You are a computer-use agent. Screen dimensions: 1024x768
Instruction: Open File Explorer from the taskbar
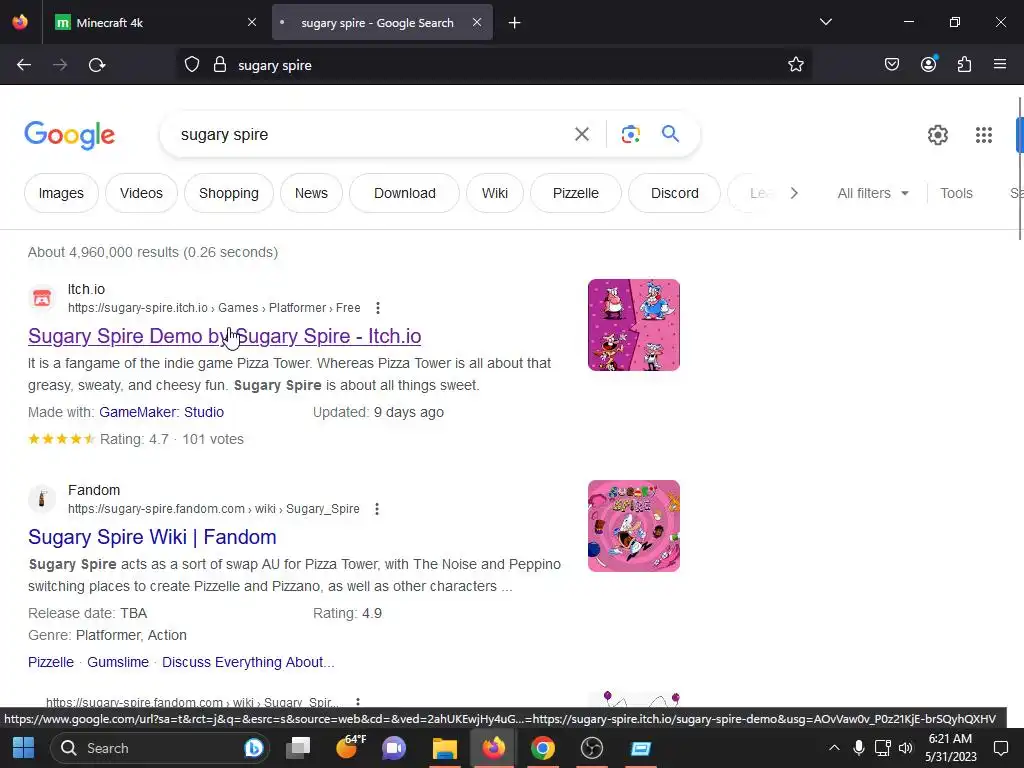[x=445, y=748]
